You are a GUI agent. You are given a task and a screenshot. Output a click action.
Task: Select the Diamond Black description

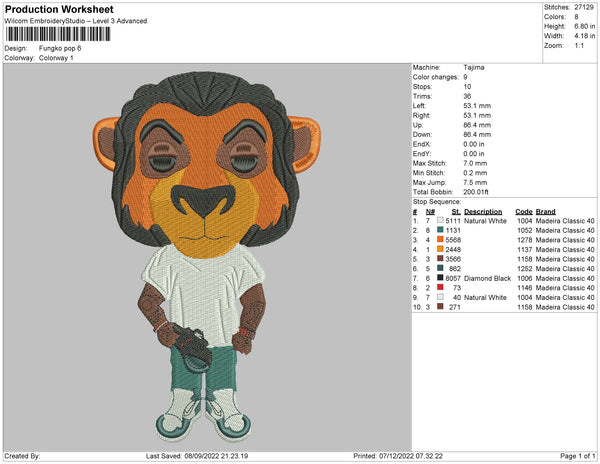click(488, 278)
